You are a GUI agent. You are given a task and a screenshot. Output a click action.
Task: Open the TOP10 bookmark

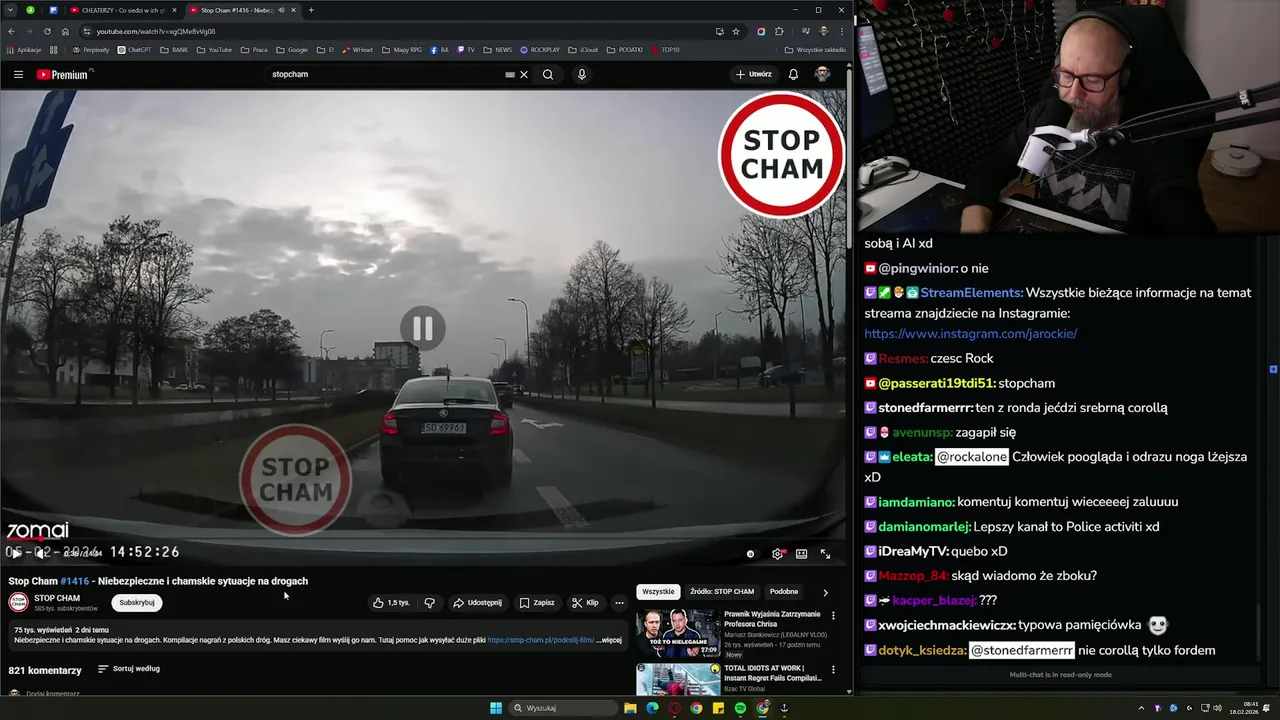[666, 49]
